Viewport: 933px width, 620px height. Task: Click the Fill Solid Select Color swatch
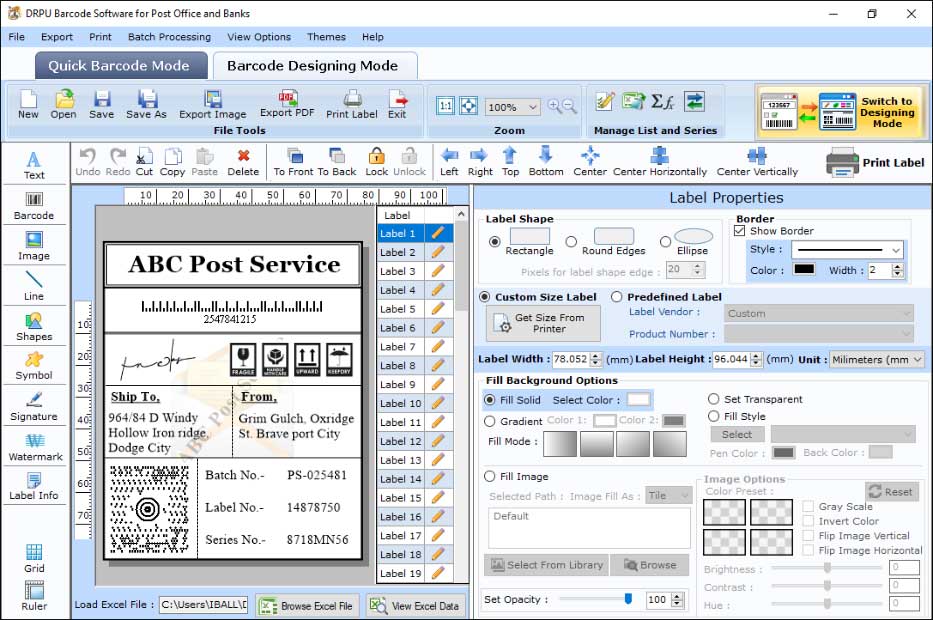coord(638,399)
